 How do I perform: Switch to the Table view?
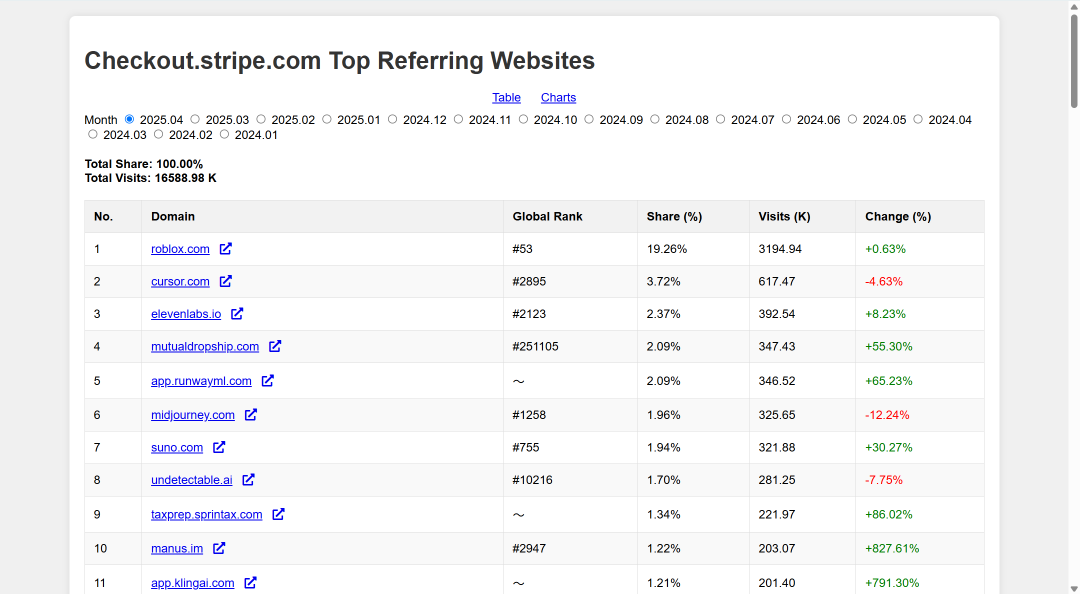coord(506,98)
